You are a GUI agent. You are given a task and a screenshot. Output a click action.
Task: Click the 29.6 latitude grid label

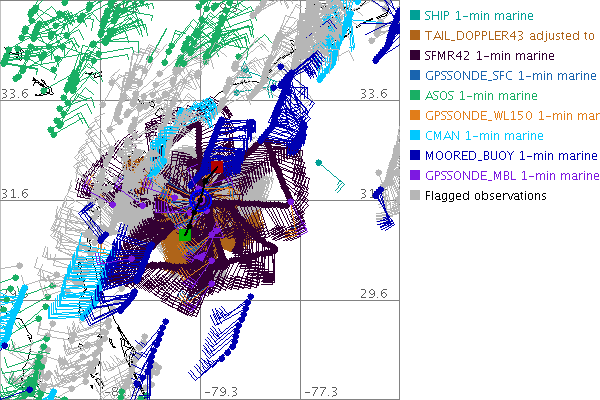point(373,293)
